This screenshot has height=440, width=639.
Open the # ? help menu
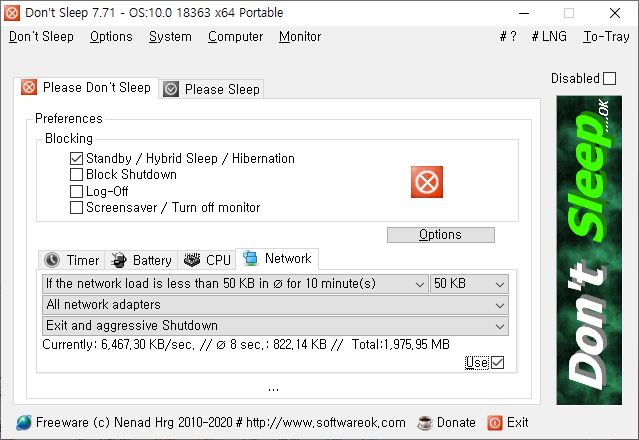(x=508, y=37)
